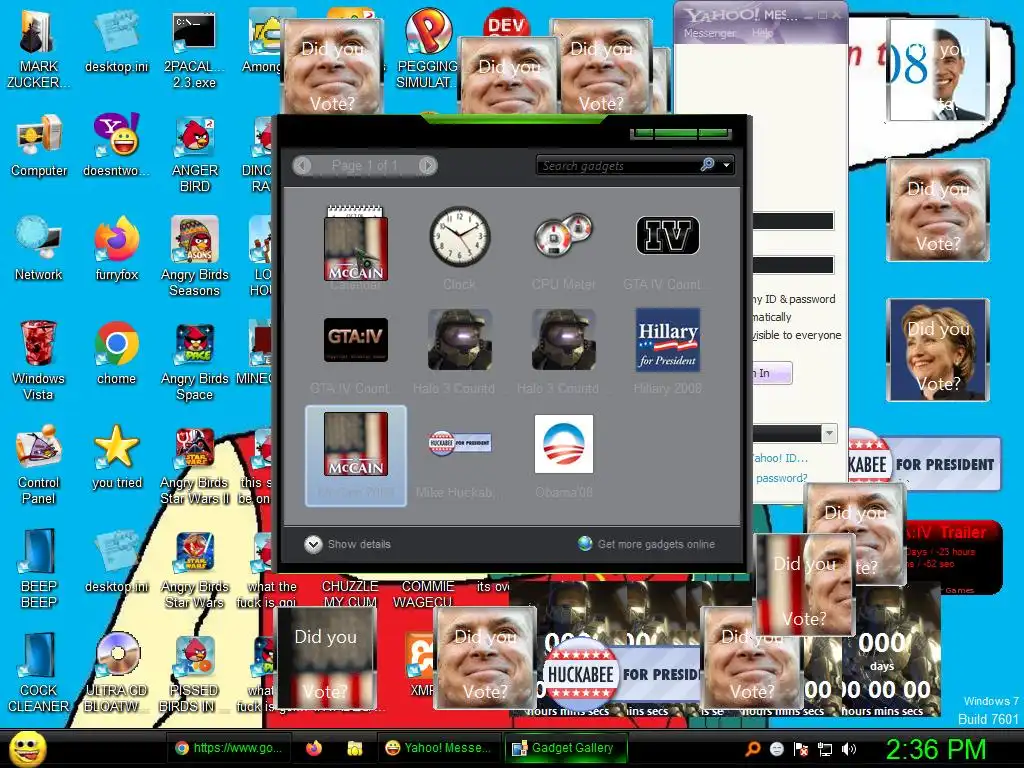This screenshot has width=1024, height=768.
Task: Select the McCain Calendar gadget
Action: (x=356, y=248)
